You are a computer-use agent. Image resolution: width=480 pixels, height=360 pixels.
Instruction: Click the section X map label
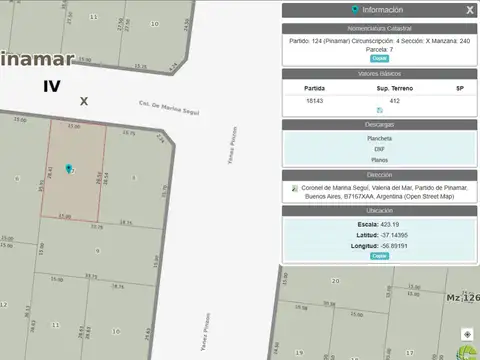click(x=84, y=101)
